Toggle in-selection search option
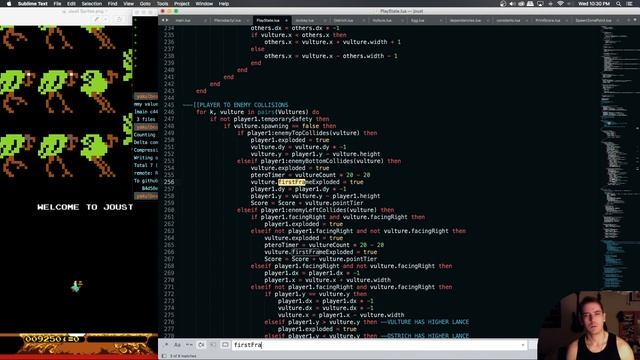640x360 pixels. [x=213, y=345]
